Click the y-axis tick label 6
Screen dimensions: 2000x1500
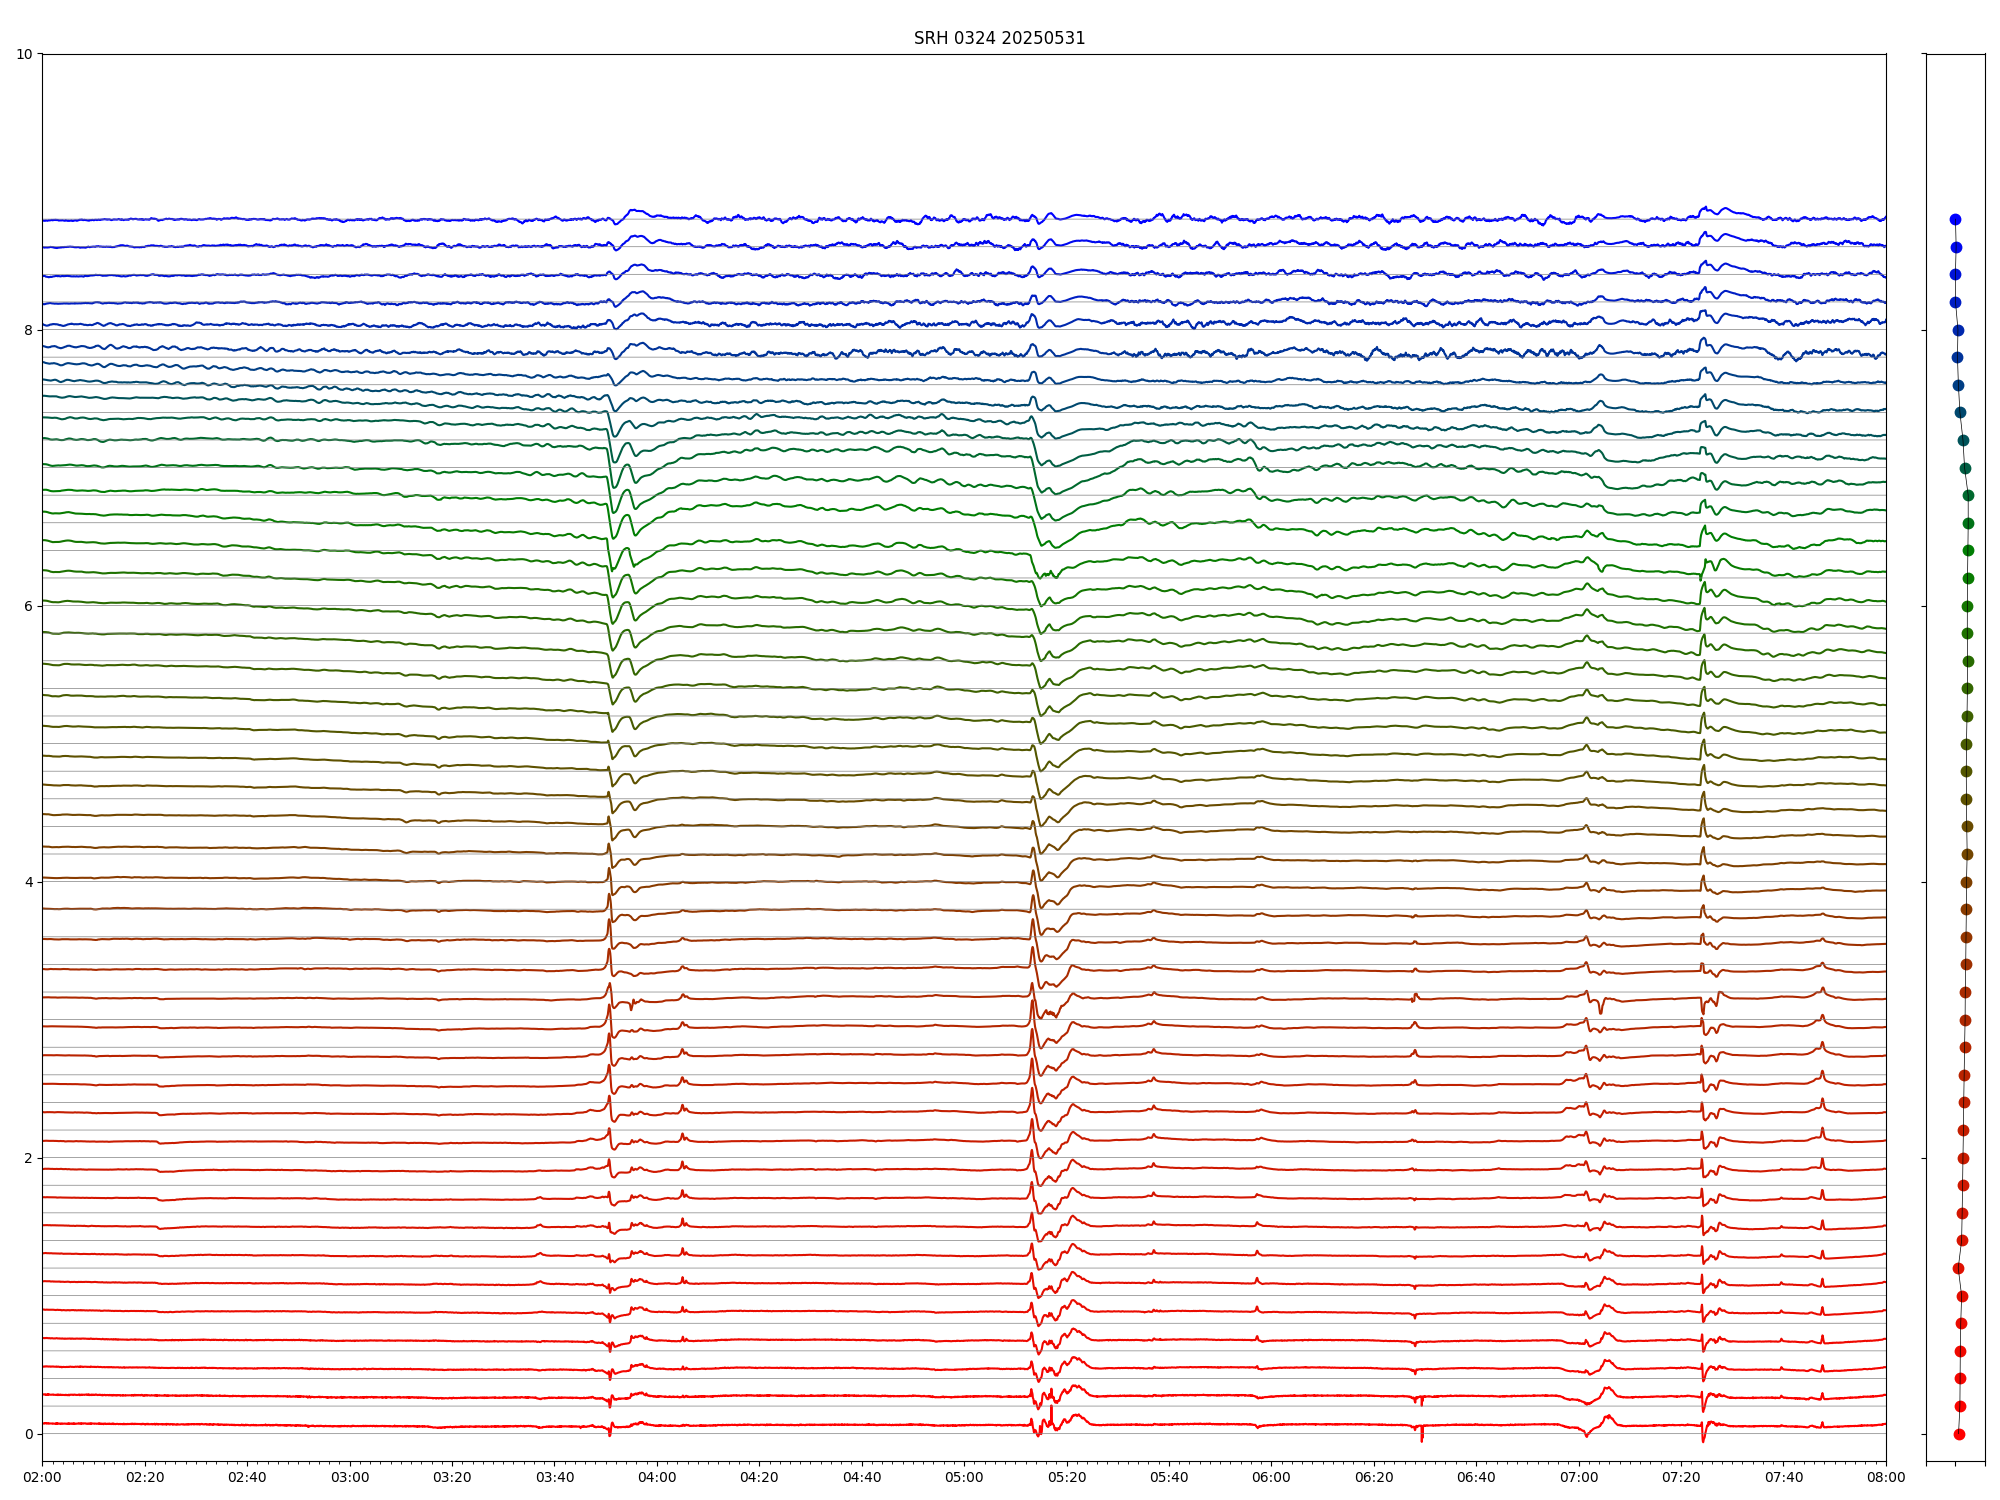(x=28, y=606)
